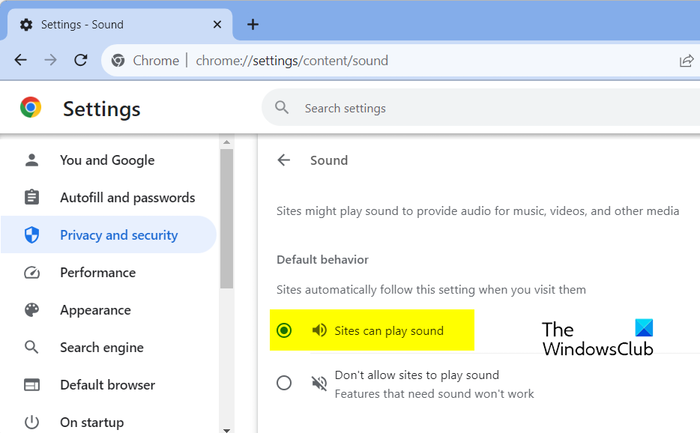The image size is (700, 433).
Task: Click the search magnifier icon in settings
Action: [282, 108]
